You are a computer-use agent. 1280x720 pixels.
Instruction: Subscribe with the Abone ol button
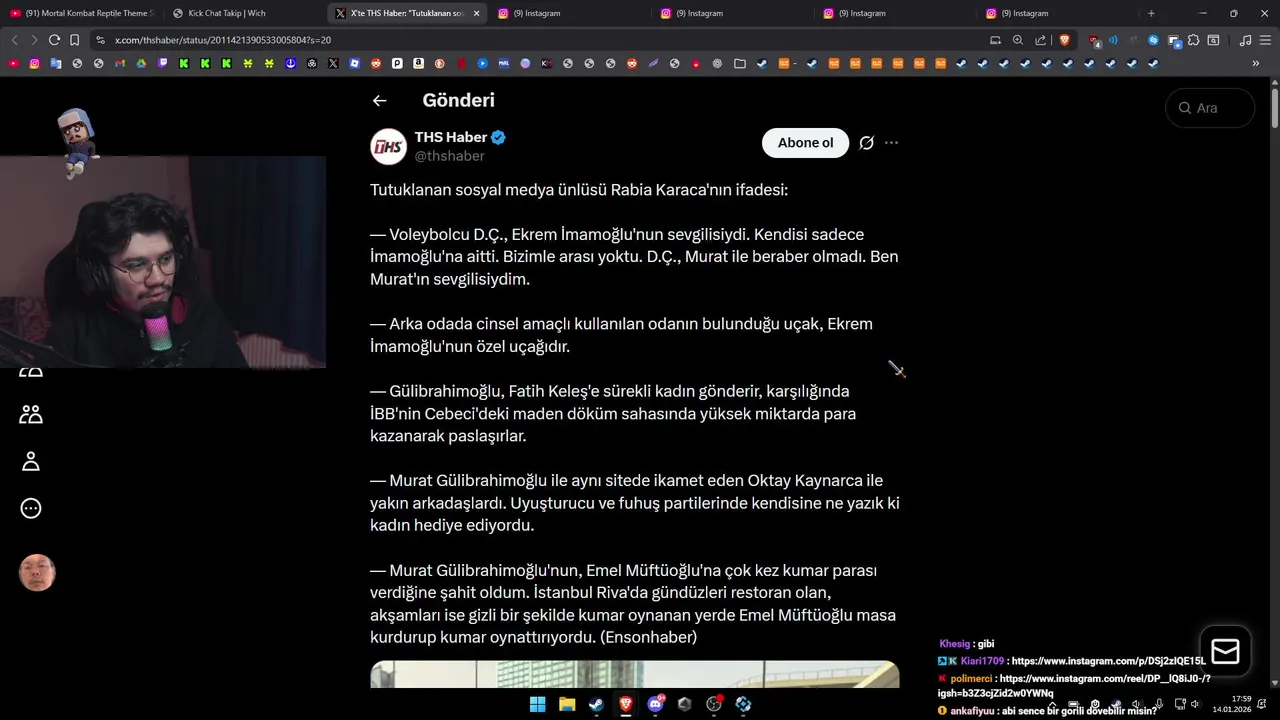pyautogui.click(x=805, y=143)
